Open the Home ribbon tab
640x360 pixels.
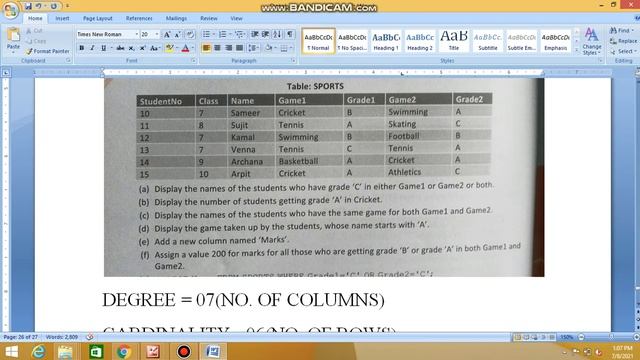35,18
